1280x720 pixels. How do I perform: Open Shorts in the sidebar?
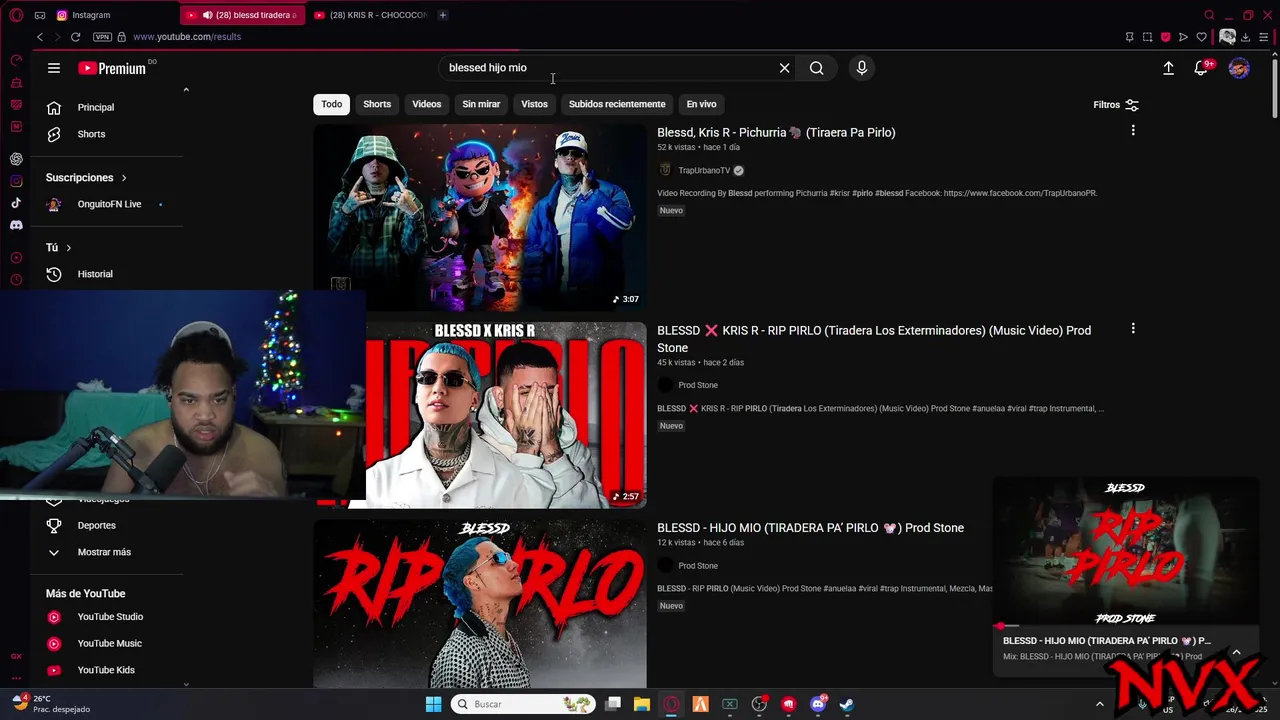pos(91,134)
